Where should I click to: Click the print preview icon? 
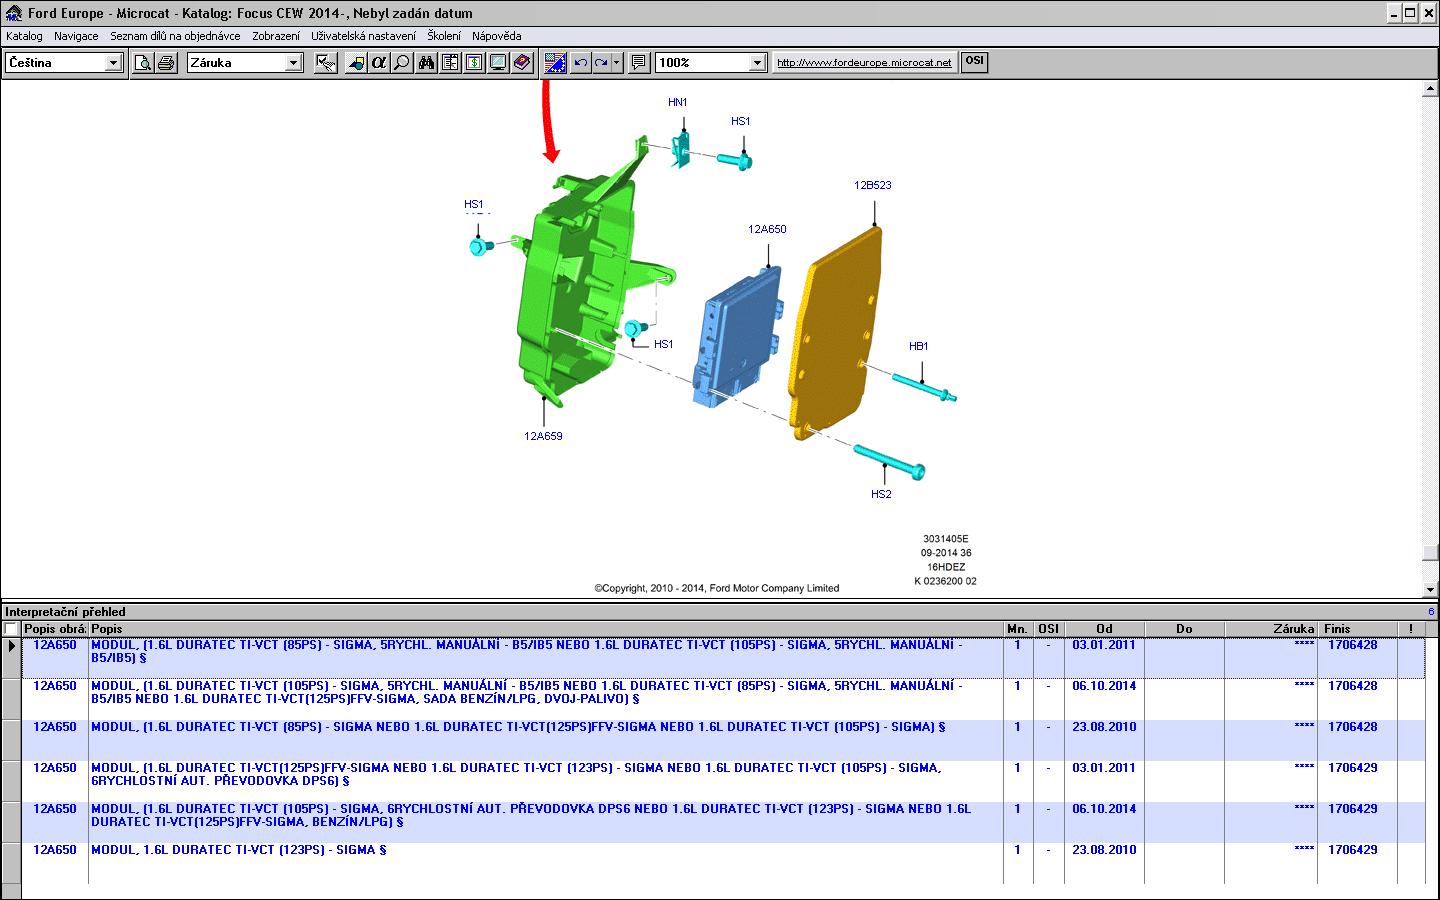tap(143, 63)
